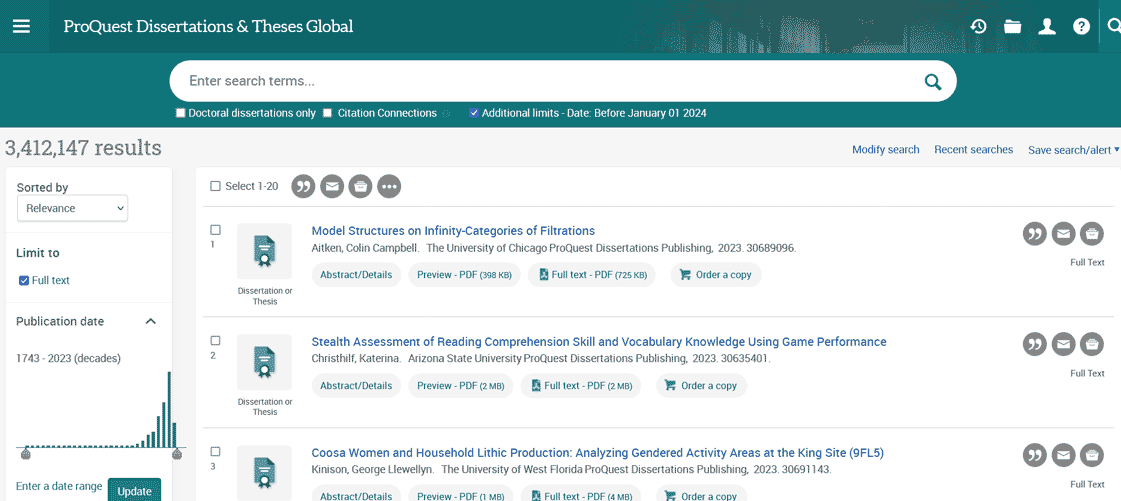Open the Sorted by Relevance dropdown

72,209
